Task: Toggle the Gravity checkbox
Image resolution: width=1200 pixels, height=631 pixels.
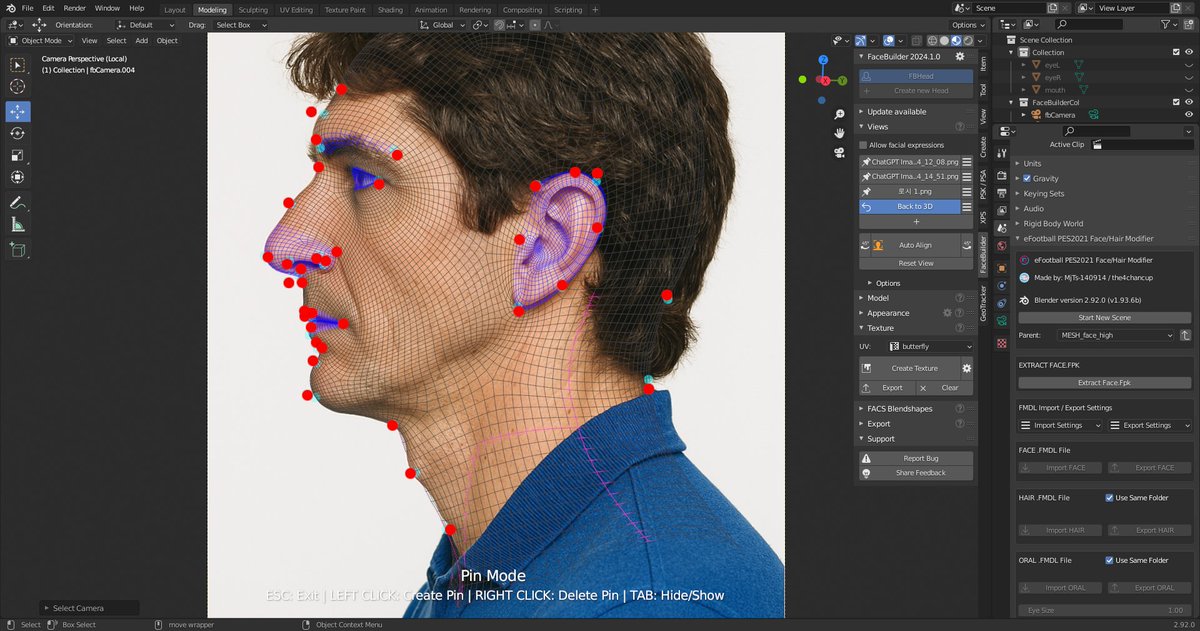Action: pos(1027,178)
